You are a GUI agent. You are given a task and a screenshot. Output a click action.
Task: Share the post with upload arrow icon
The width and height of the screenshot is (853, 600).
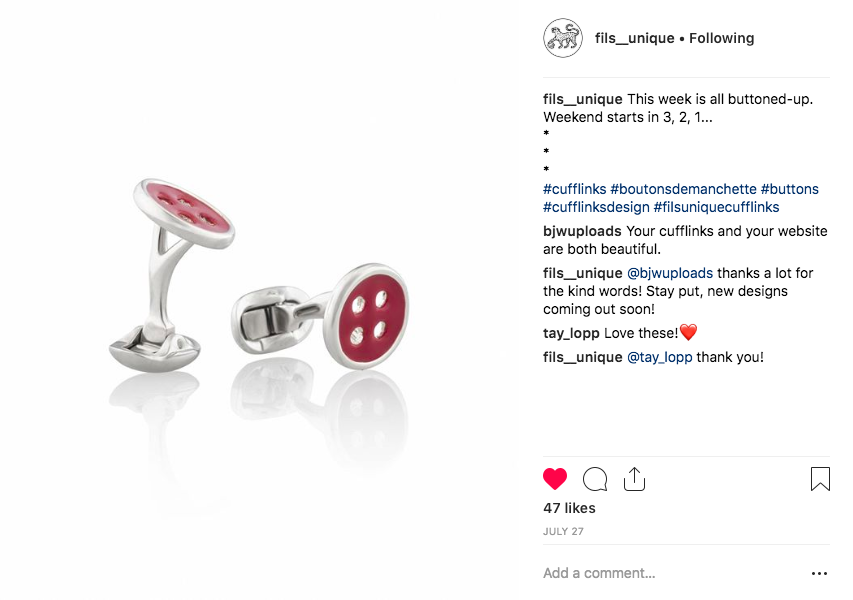point(634,479)
